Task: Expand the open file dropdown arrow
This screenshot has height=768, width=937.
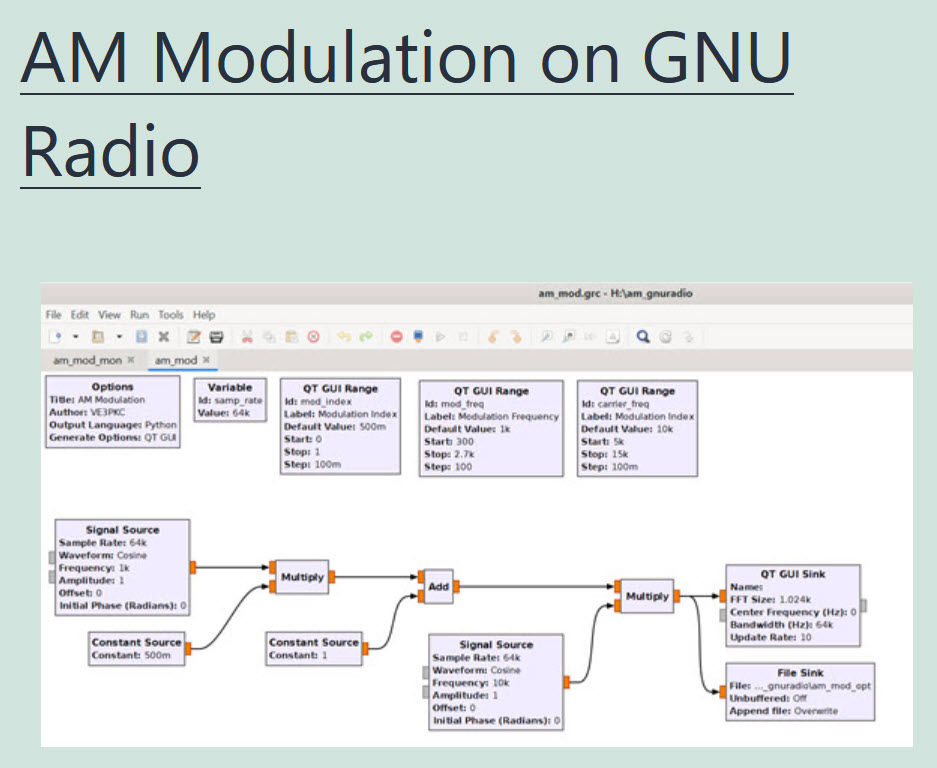Action: pyautogui.click(x=119, y=337)
